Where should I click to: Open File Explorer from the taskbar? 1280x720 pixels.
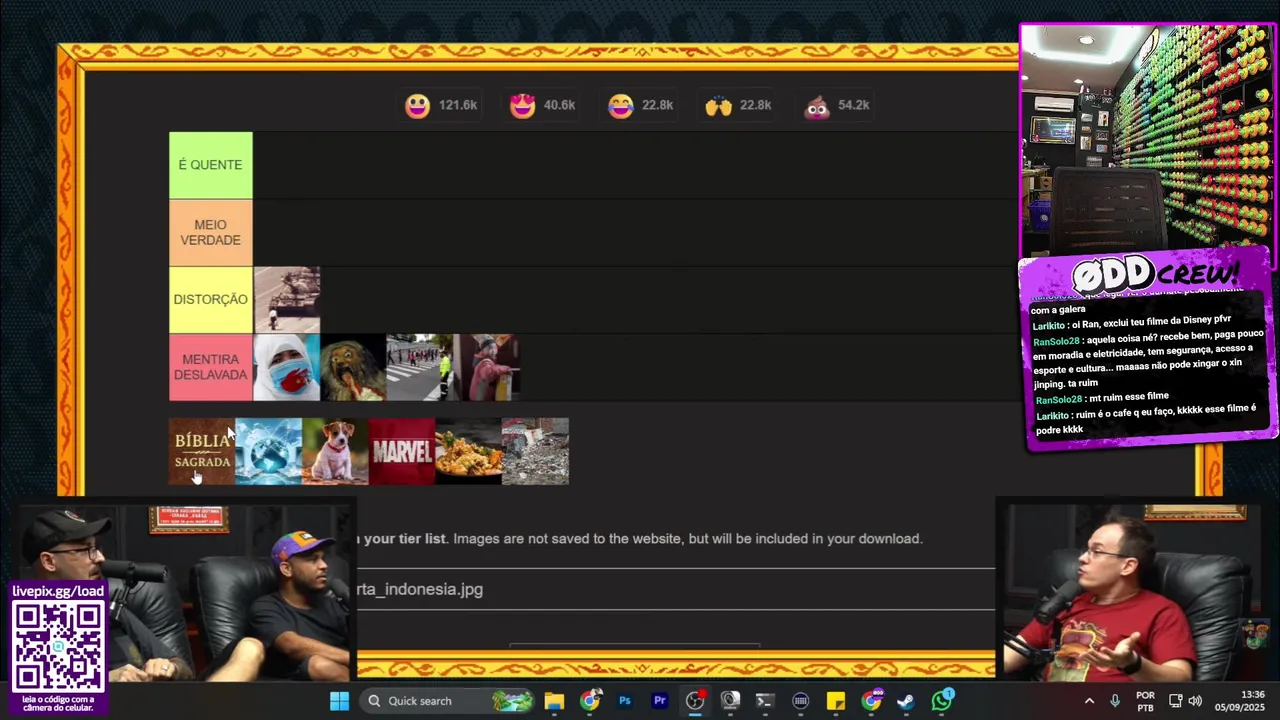pos(554,701)
